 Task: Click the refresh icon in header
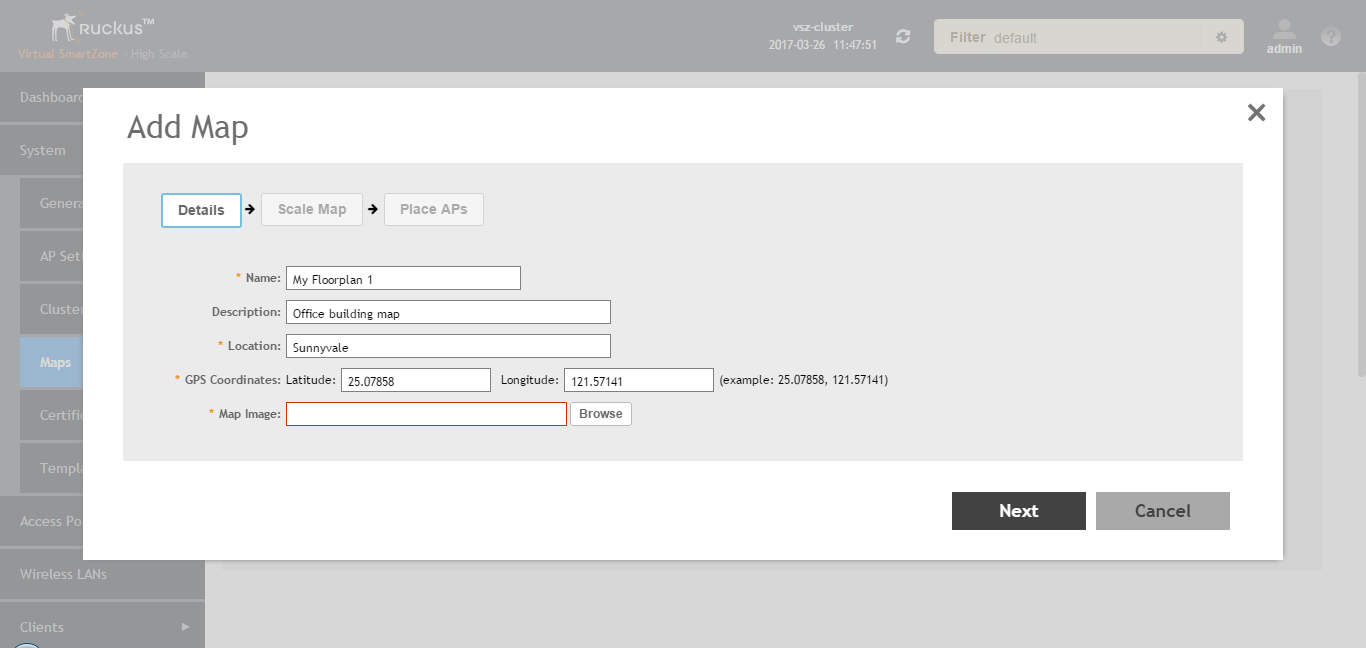click(903, 37)
